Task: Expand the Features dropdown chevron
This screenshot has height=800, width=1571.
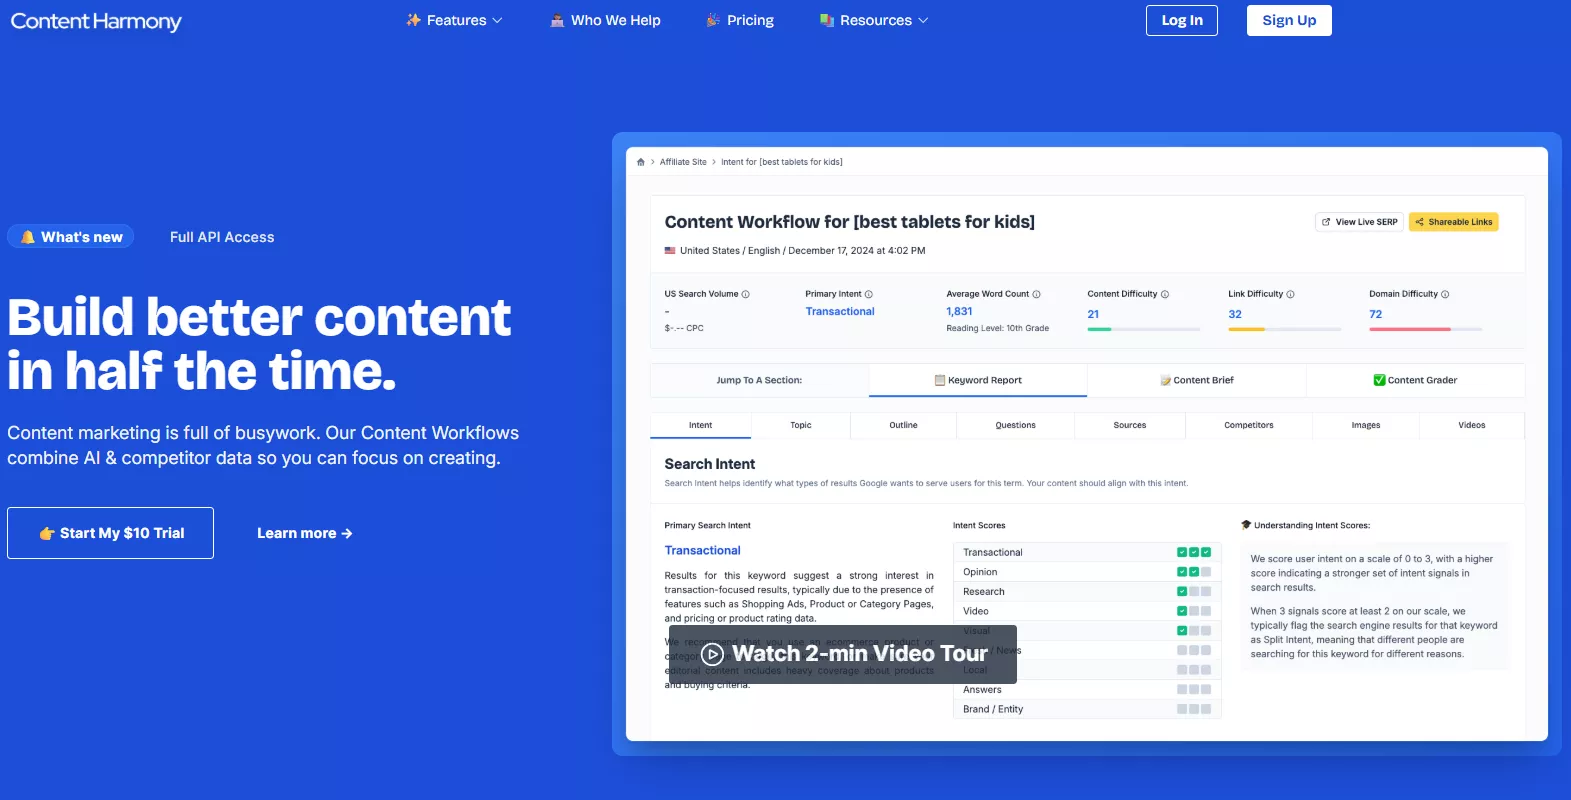Action: coord(497,20)
